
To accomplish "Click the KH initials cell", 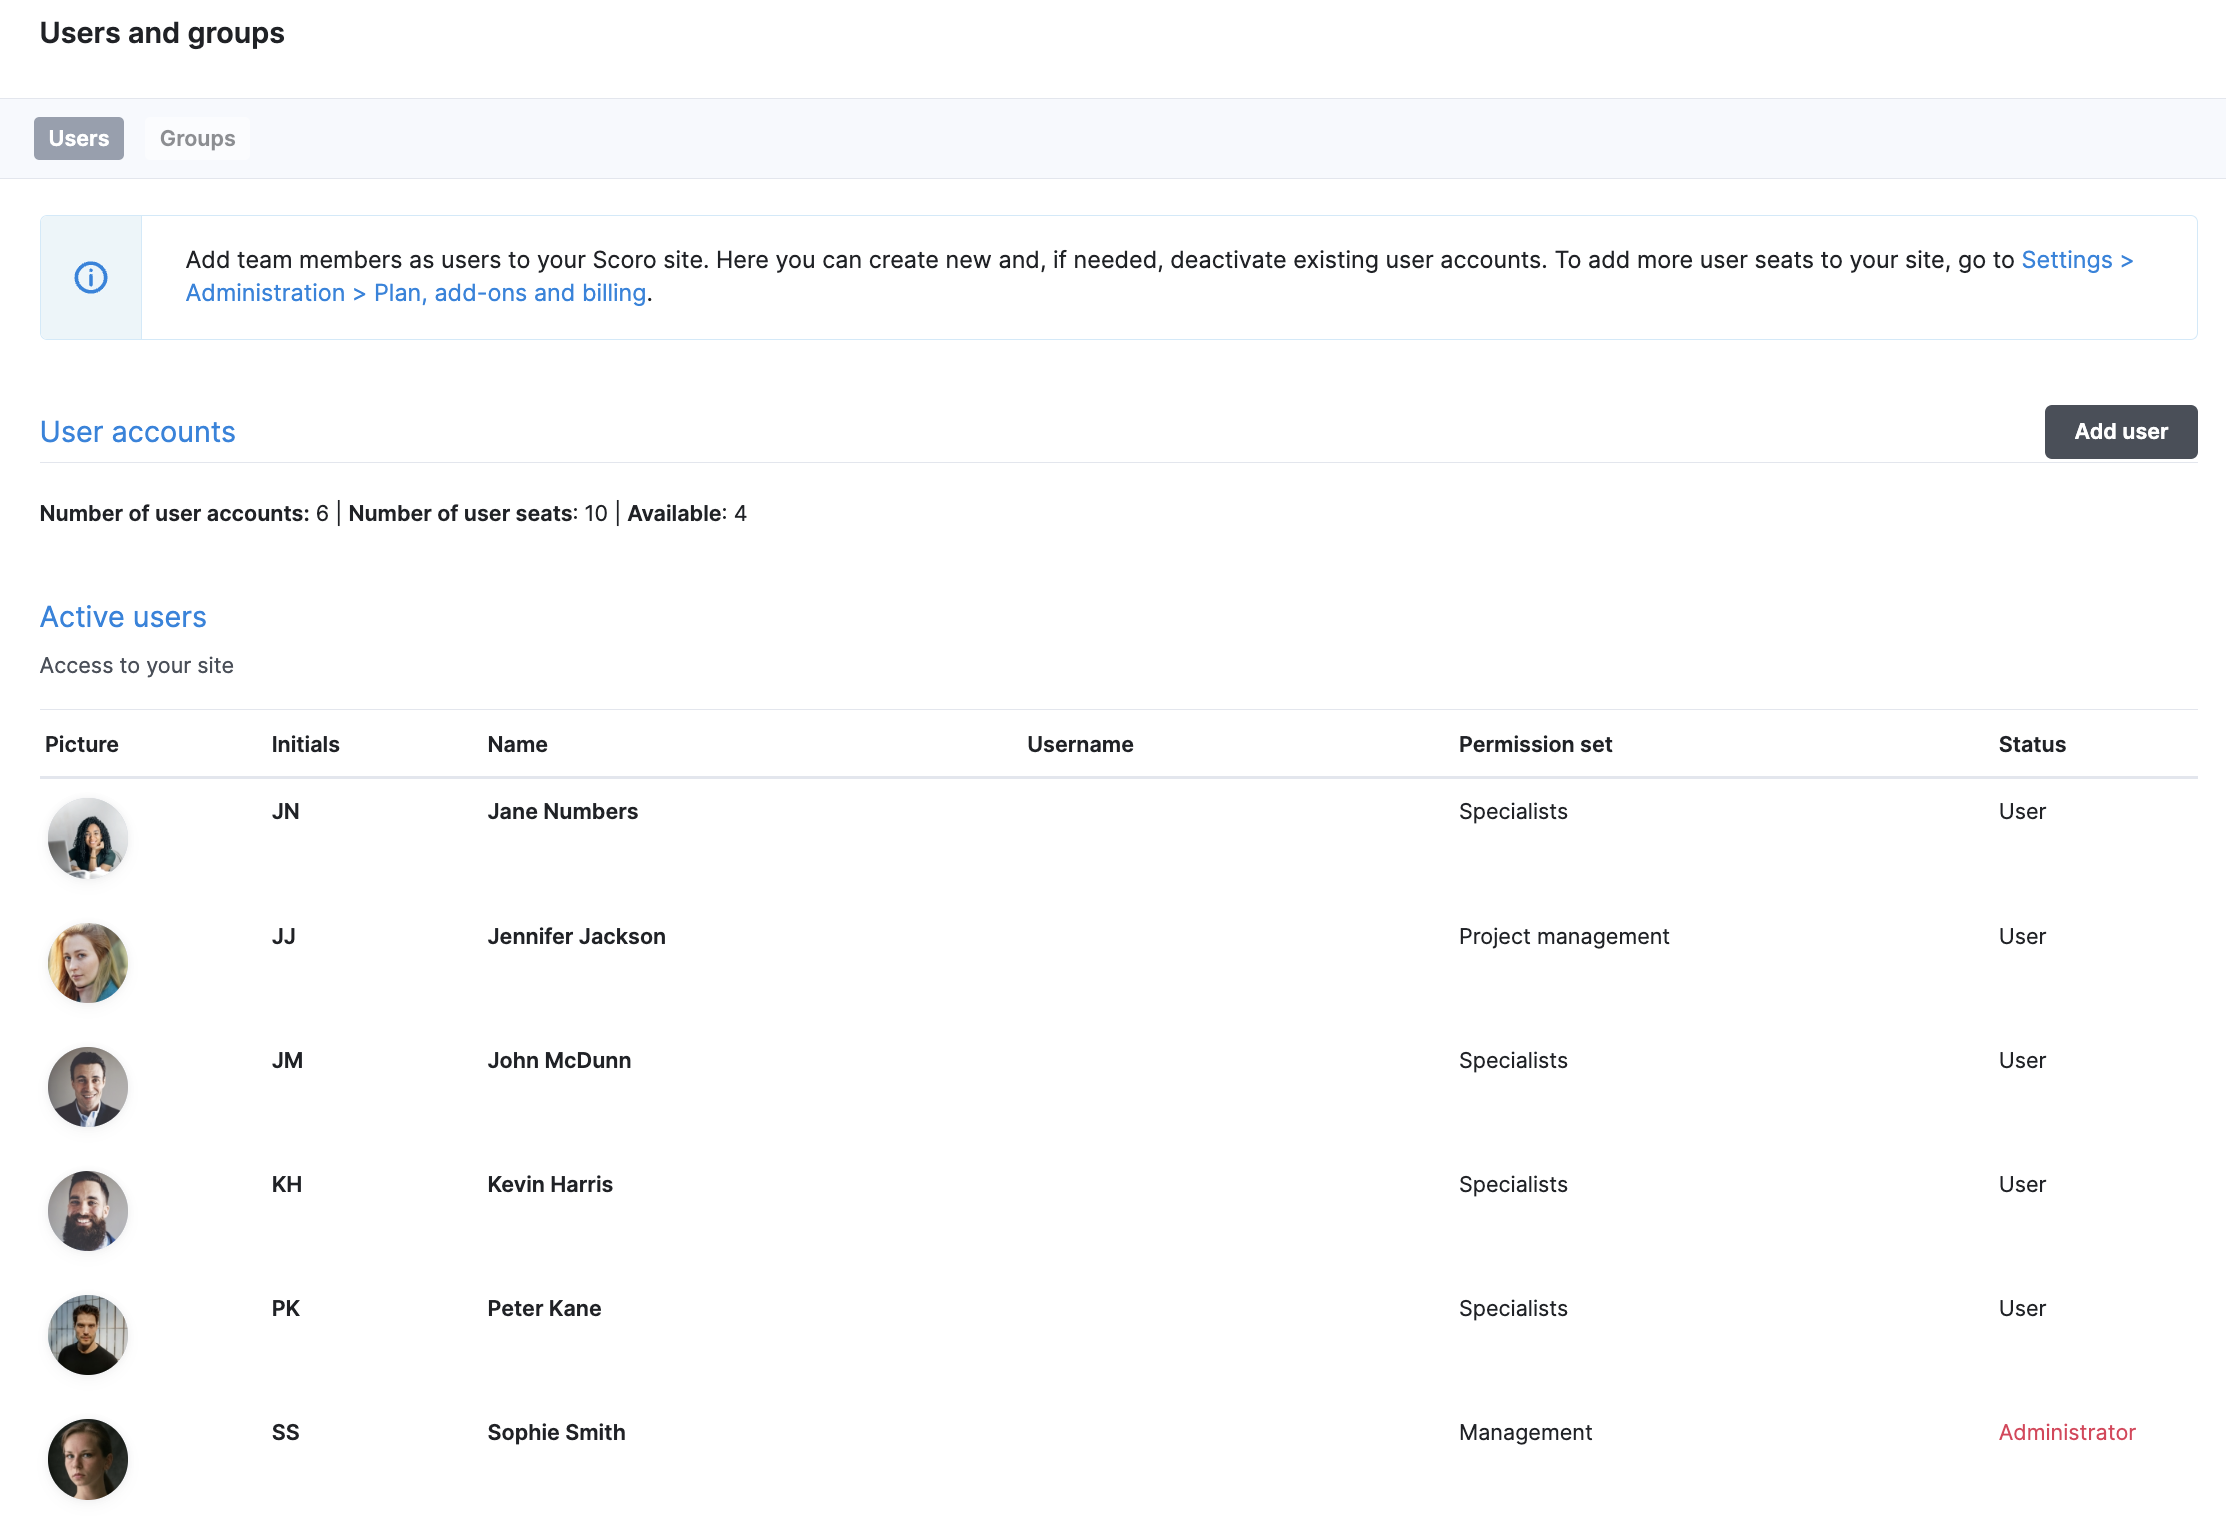I will tap(287, 1184).
